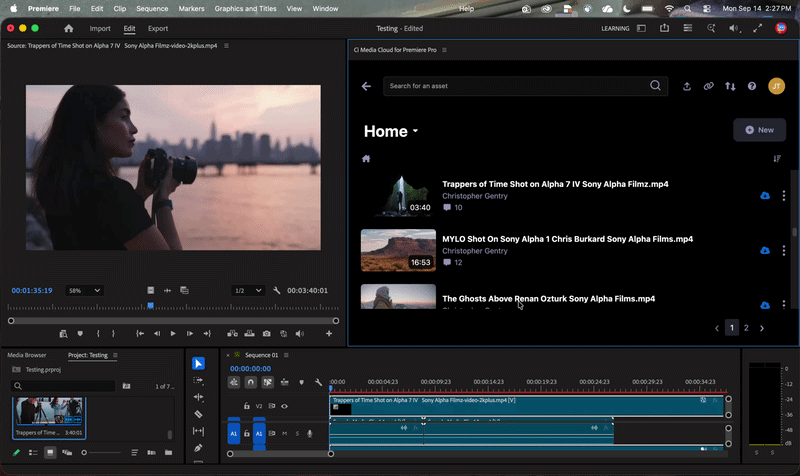Download MYLO Shot asset via cloud icon
Screen dimensions: 800x476
click(765, 250)
